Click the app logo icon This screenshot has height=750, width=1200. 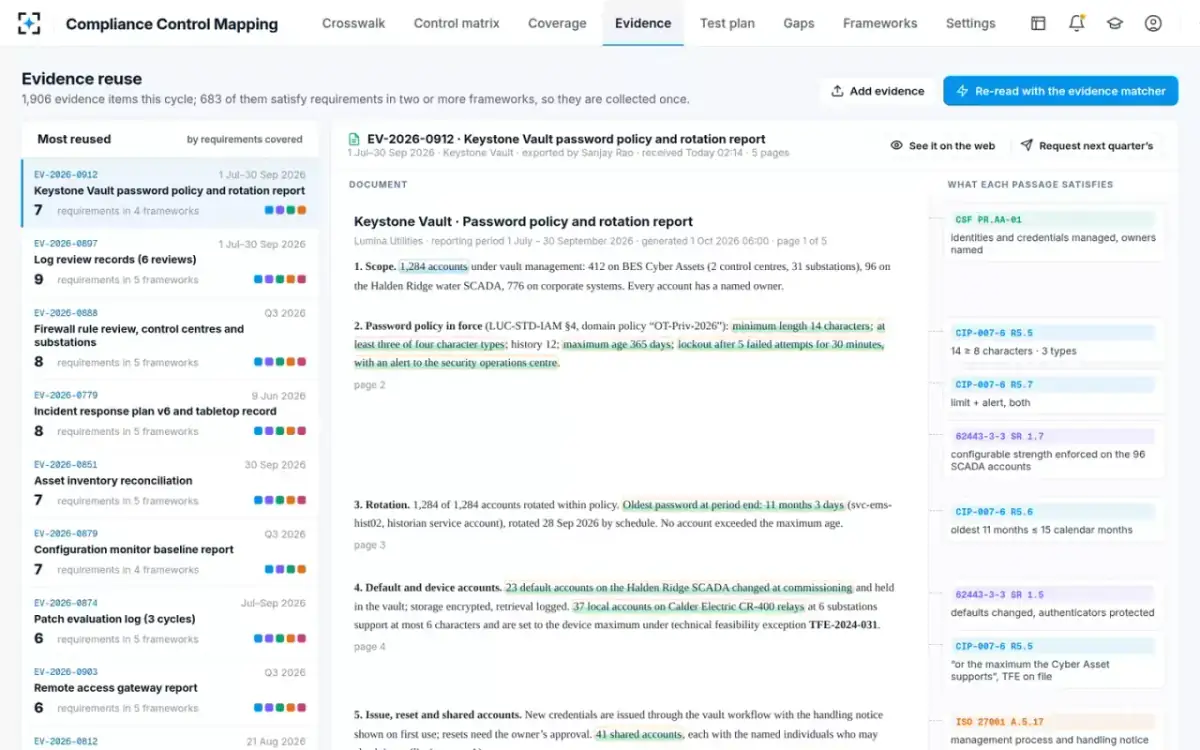click(29, 23)
